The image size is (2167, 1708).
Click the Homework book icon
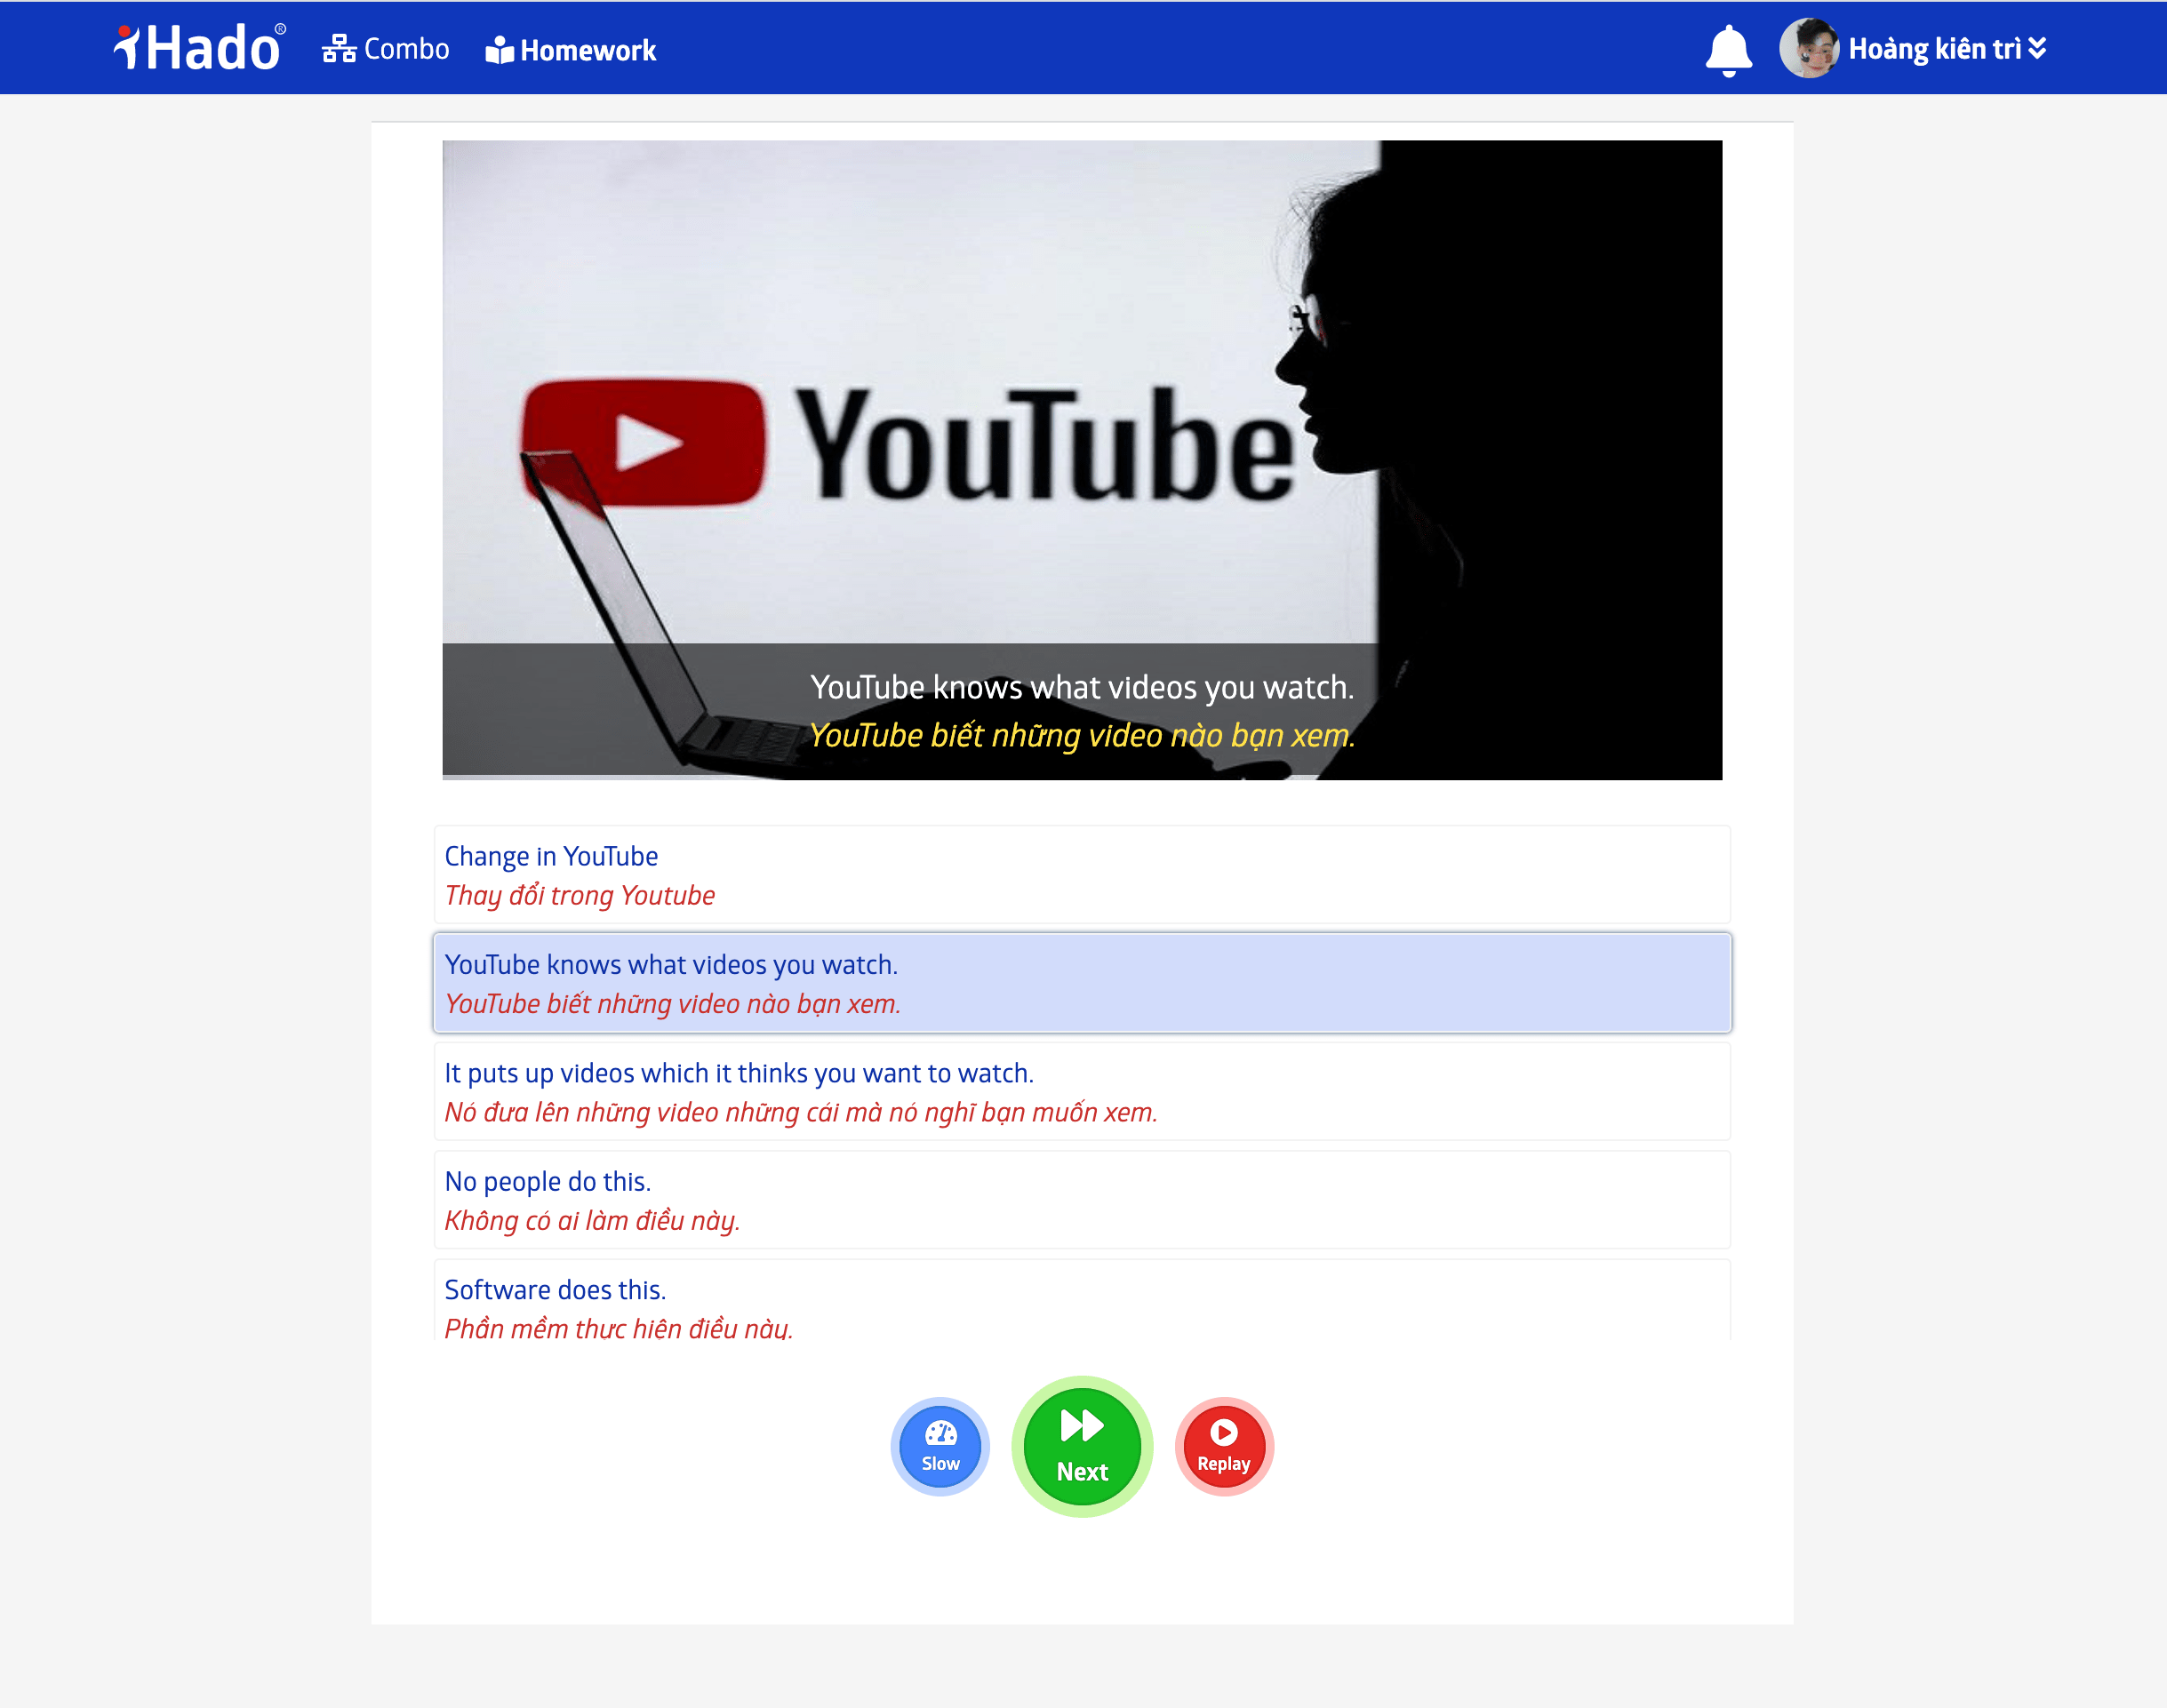click(x=499, y=50)
